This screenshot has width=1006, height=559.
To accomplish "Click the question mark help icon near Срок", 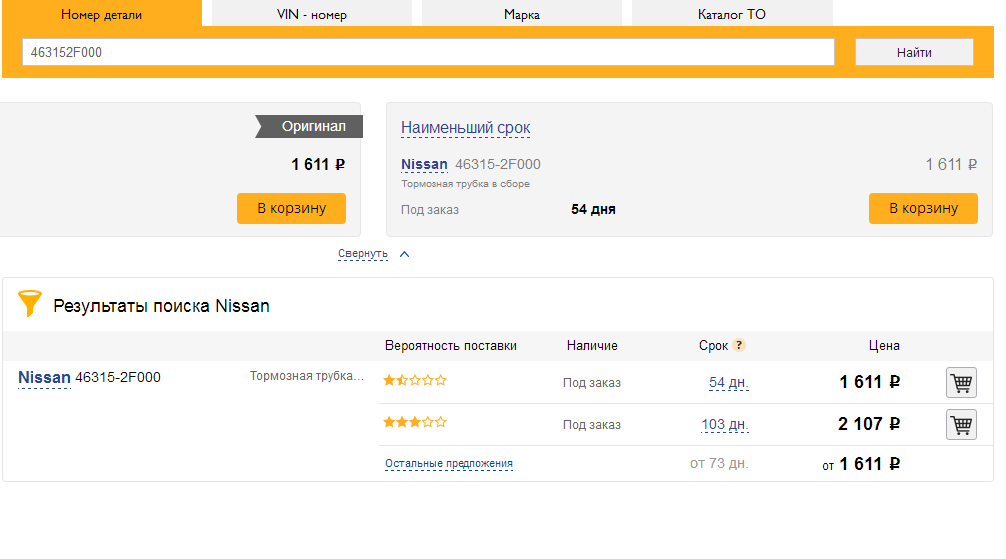I will (x=739, y=345).
